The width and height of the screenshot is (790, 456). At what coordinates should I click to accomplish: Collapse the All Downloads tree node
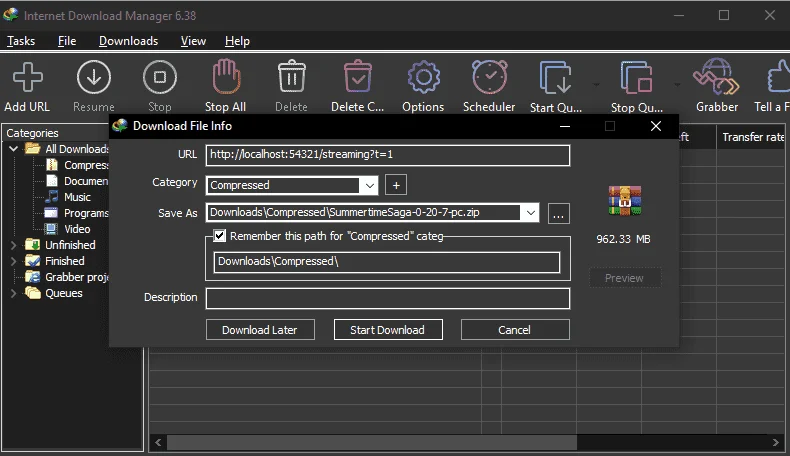[14, 149]
